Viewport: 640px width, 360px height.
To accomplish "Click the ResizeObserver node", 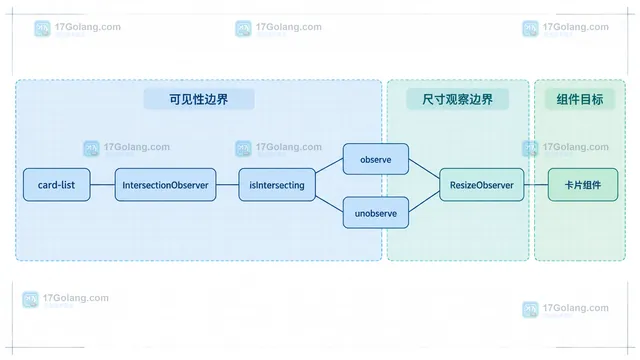I will pyautogui.click(x=482, y=185).
